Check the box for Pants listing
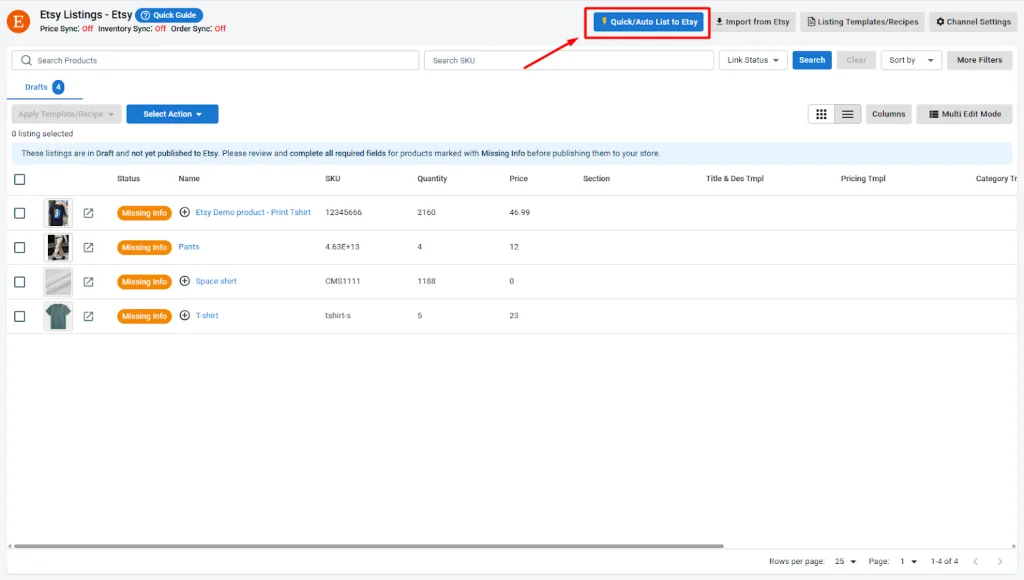This screenshot has width=1024, height=580. 19,247
